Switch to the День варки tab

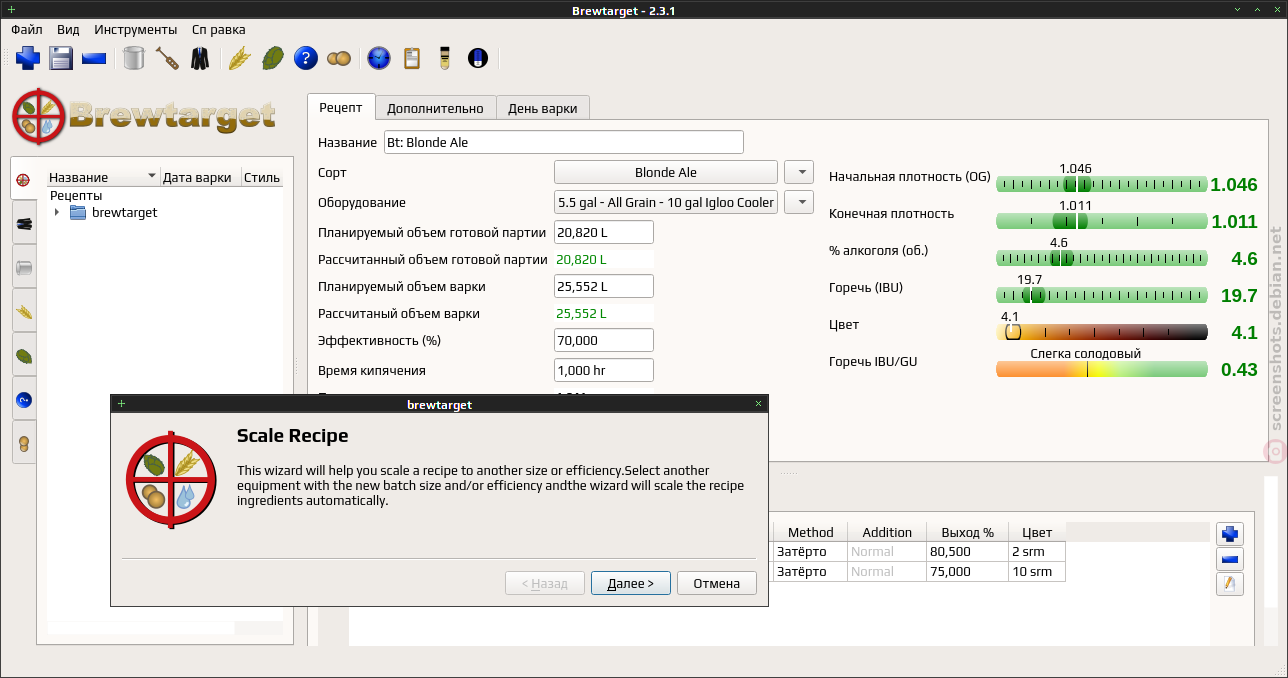pos(543,108)
